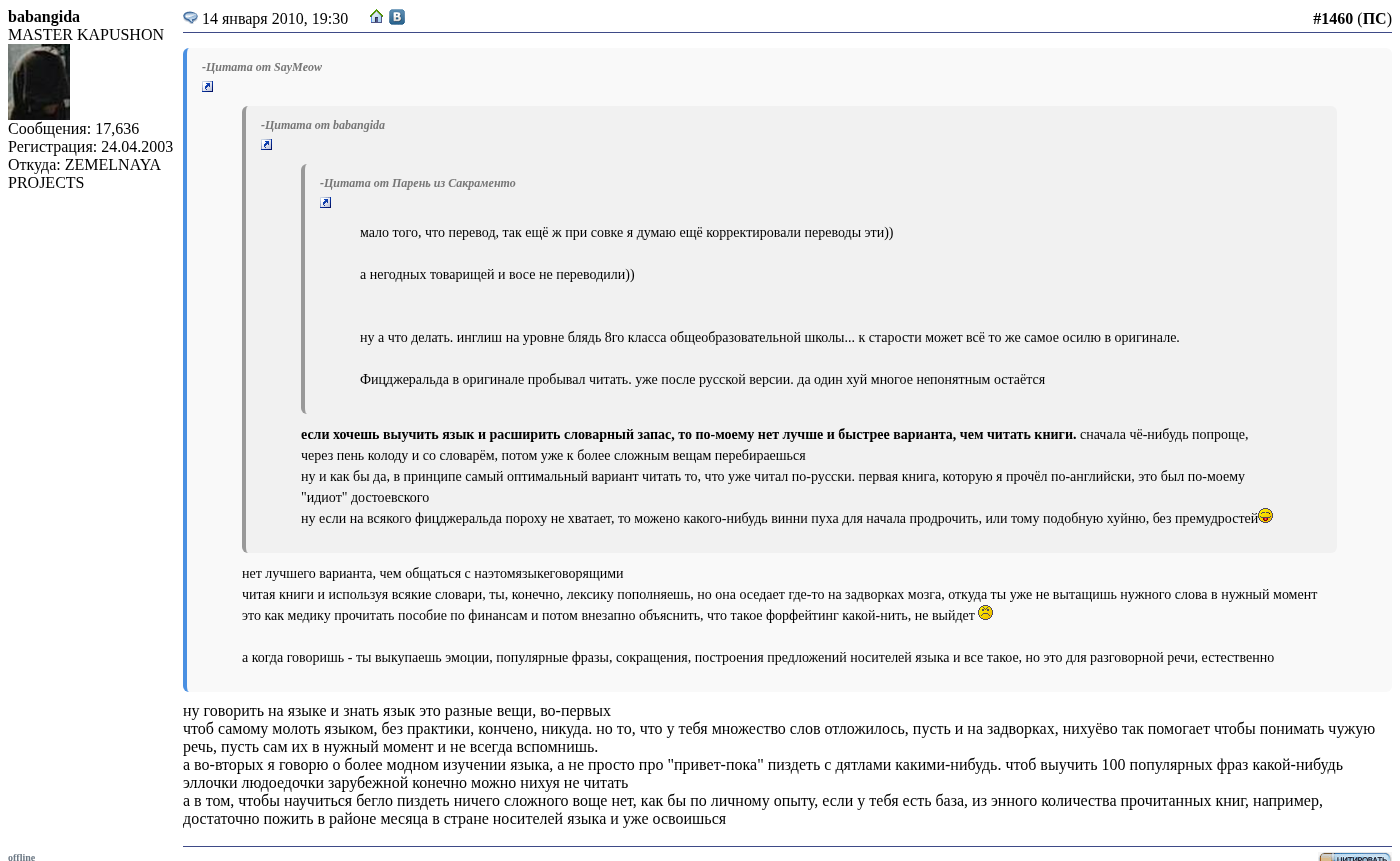Click the "Цитата от babangida" quote header
The height and width of the screenshot is (861, 1400).
tap(323, 125)
